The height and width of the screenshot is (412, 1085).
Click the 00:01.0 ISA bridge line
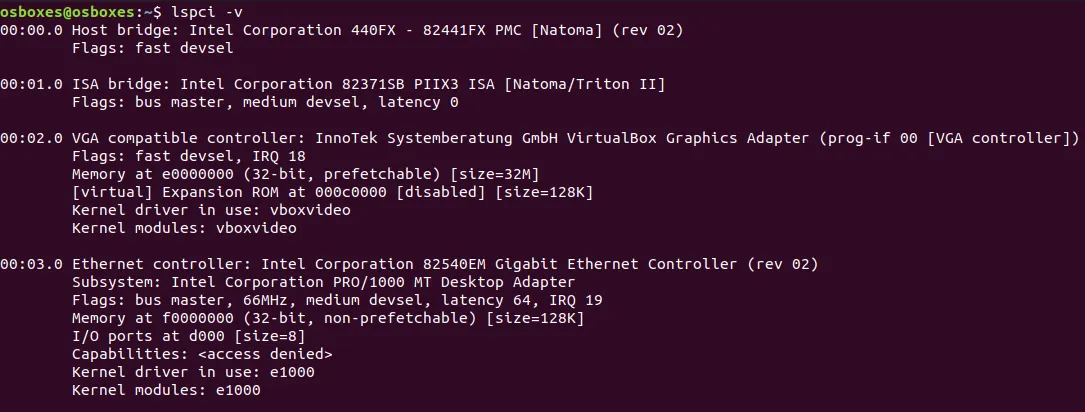pyautogui.click(x=333, y=83)
